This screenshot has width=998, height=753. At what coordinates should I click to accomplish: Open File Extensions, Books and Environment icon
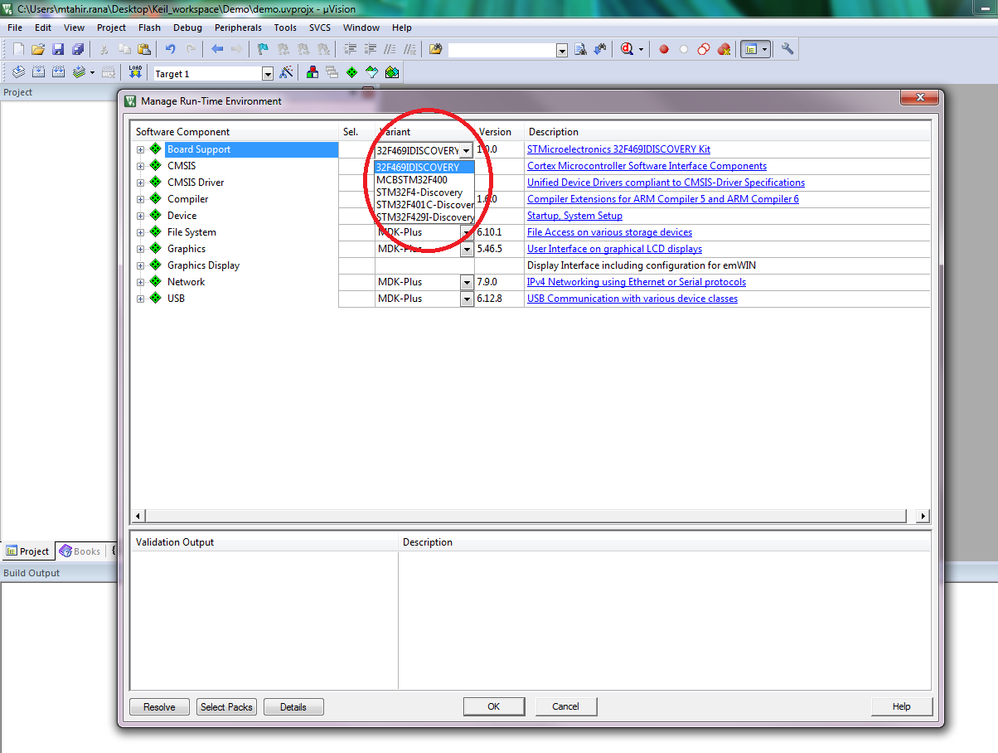(x=312, y=73)
